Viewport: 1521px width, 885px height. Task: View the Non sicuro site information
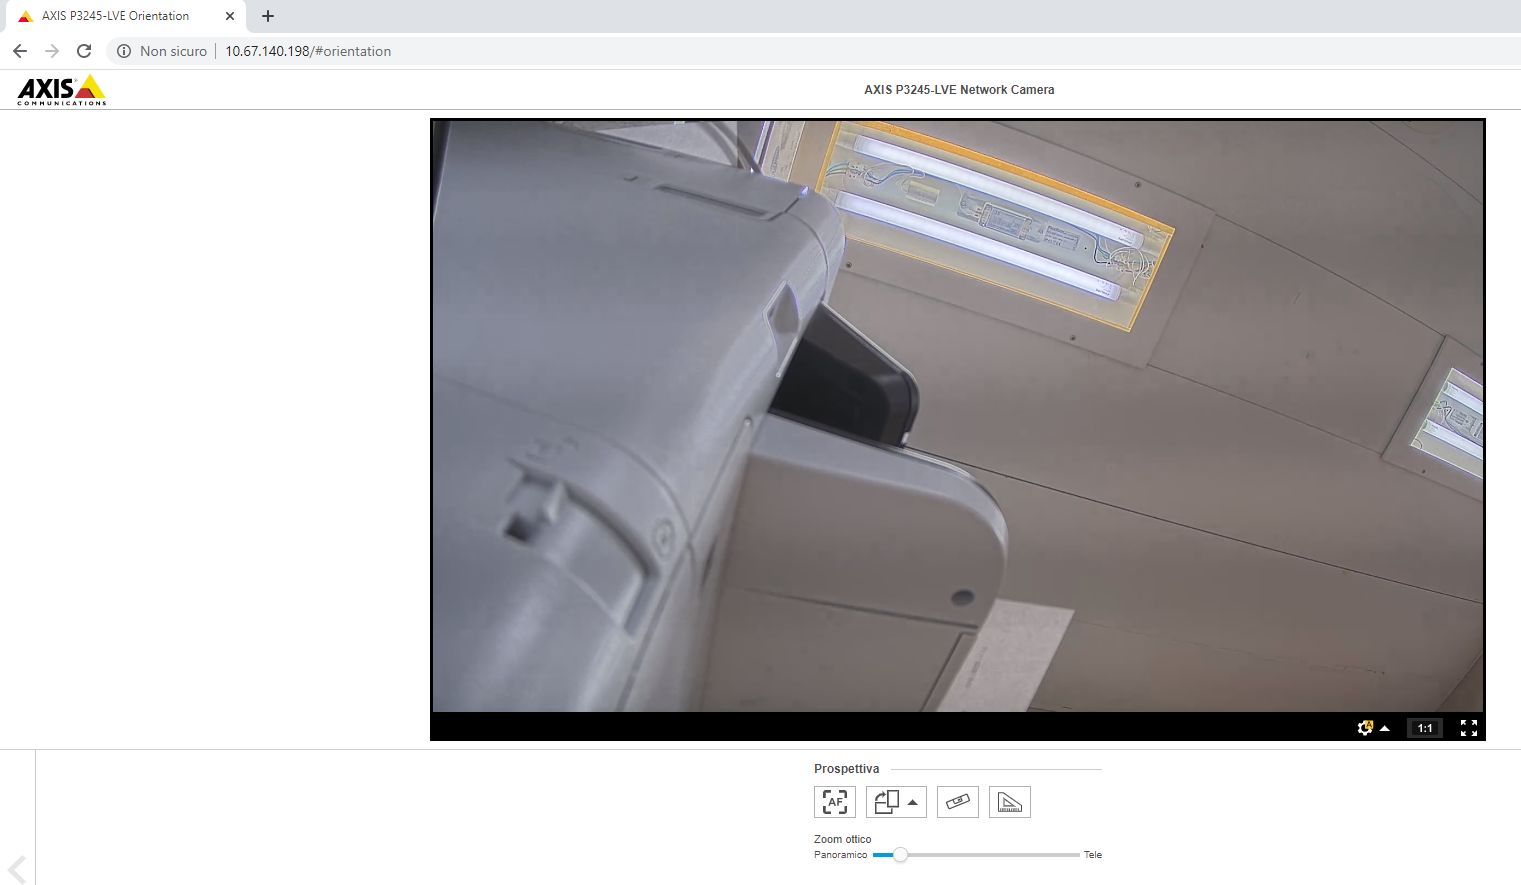[162, 51]
